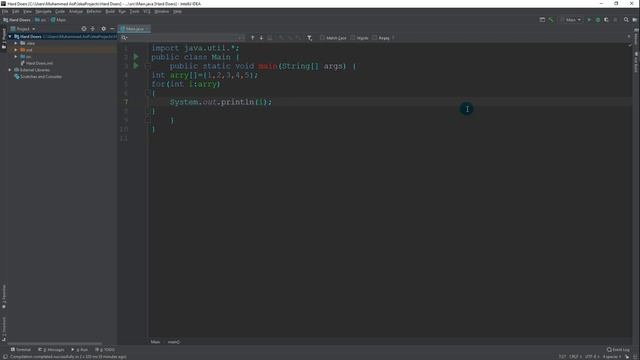This screenshot has height=360, width=640.
Task: Close the find bar
Action: [629, 37]
